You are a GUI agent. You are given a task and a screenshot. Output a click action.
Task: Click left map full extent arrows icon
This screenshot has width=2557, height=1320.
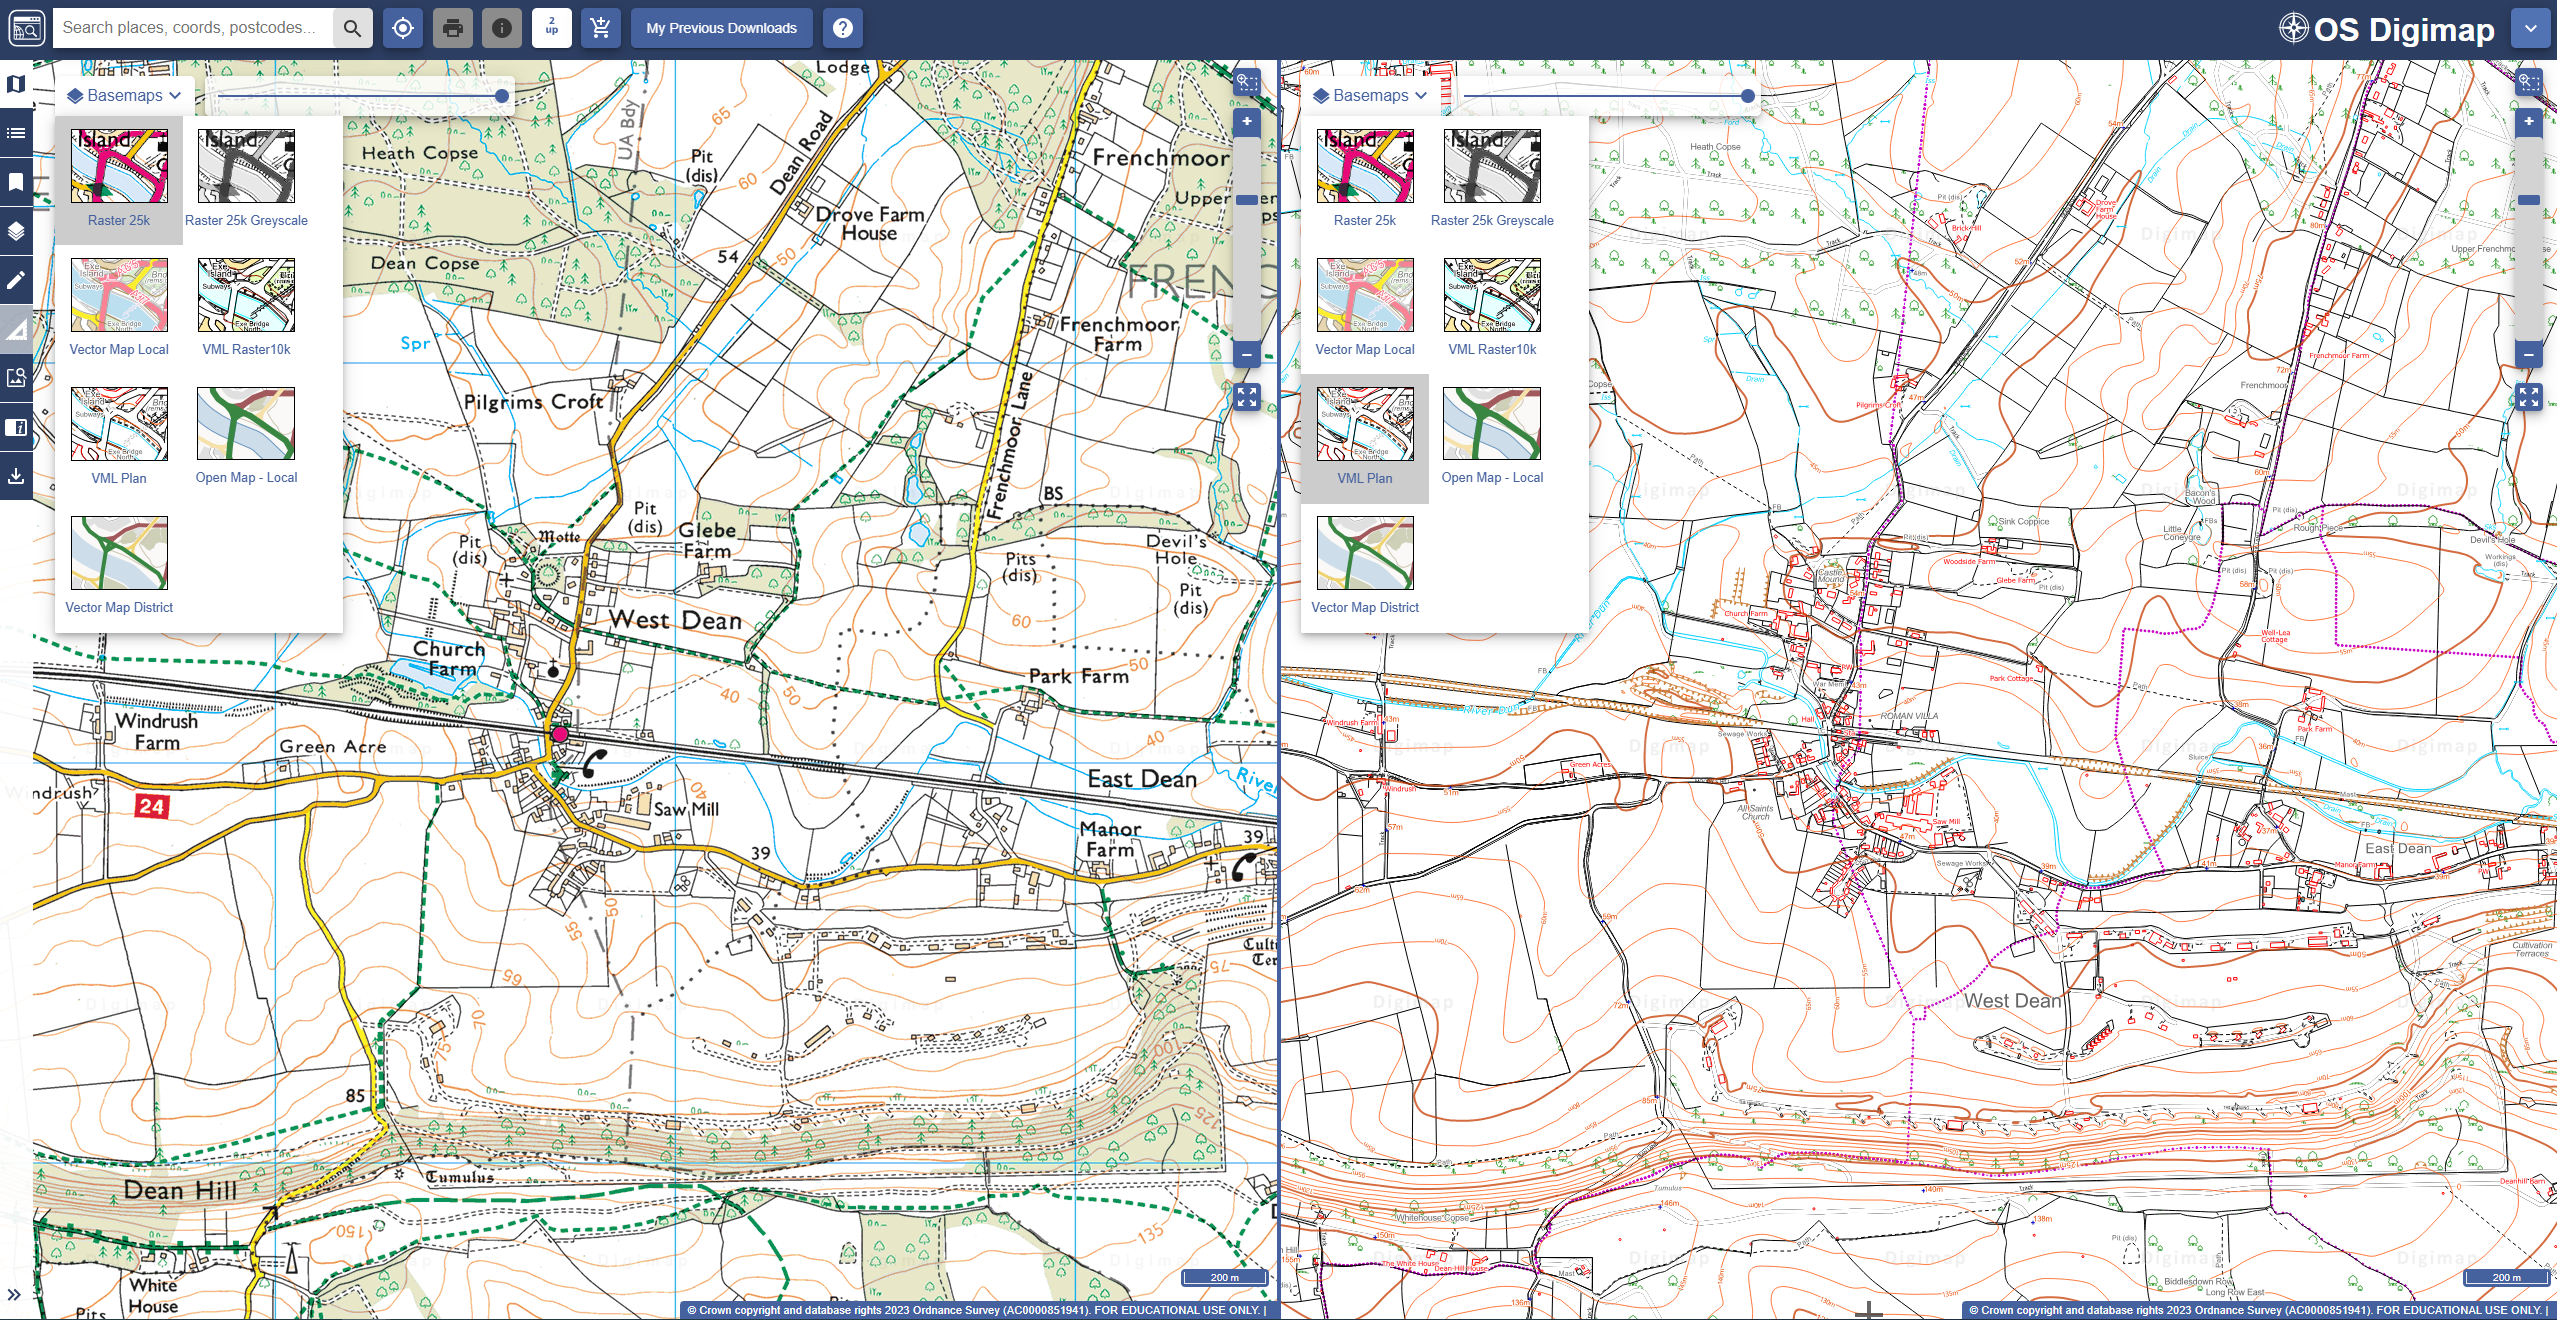(1247, 397)
